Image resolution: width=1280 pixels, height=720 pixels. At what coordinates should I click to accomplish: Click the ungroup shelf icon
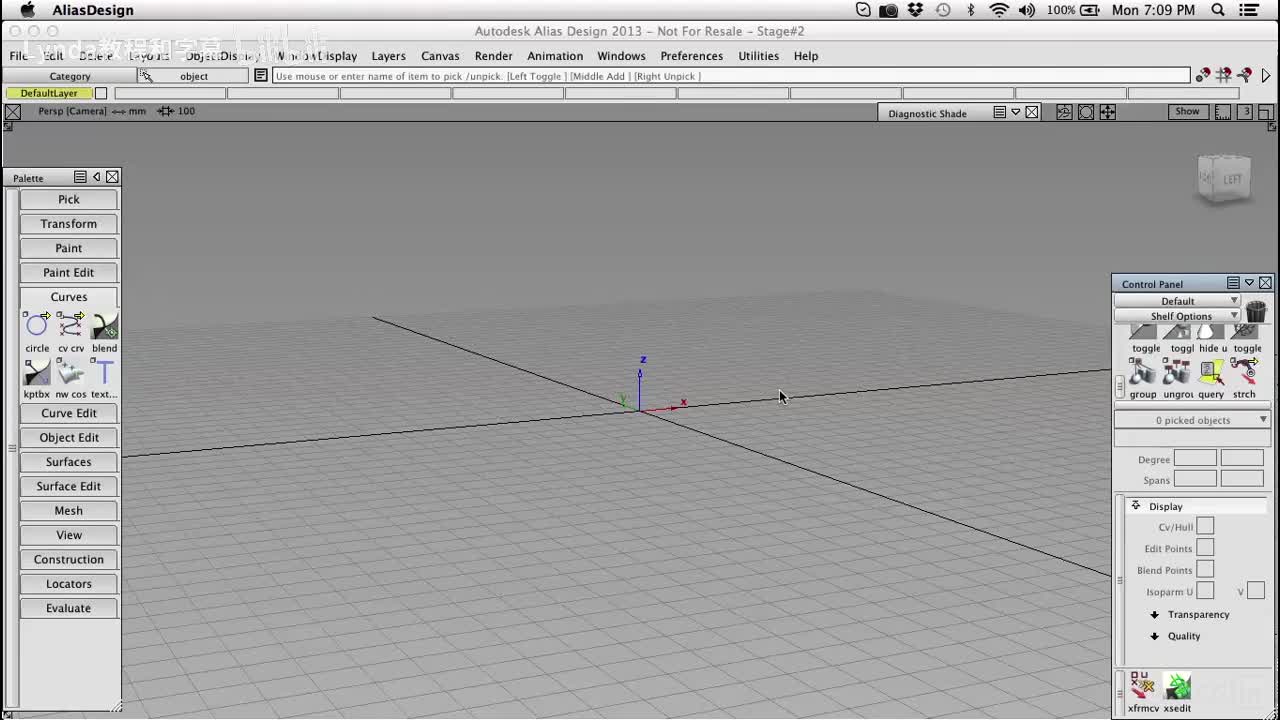1177,372
